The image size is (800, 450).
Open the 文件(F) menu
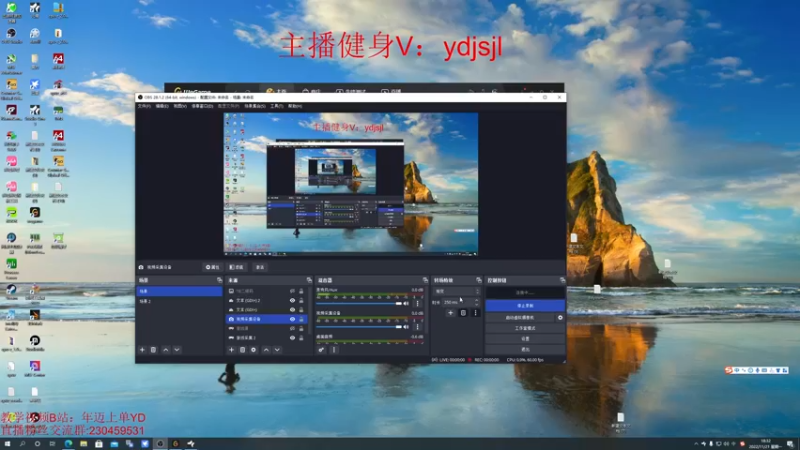pyautogui.click(x=144, y=106)
